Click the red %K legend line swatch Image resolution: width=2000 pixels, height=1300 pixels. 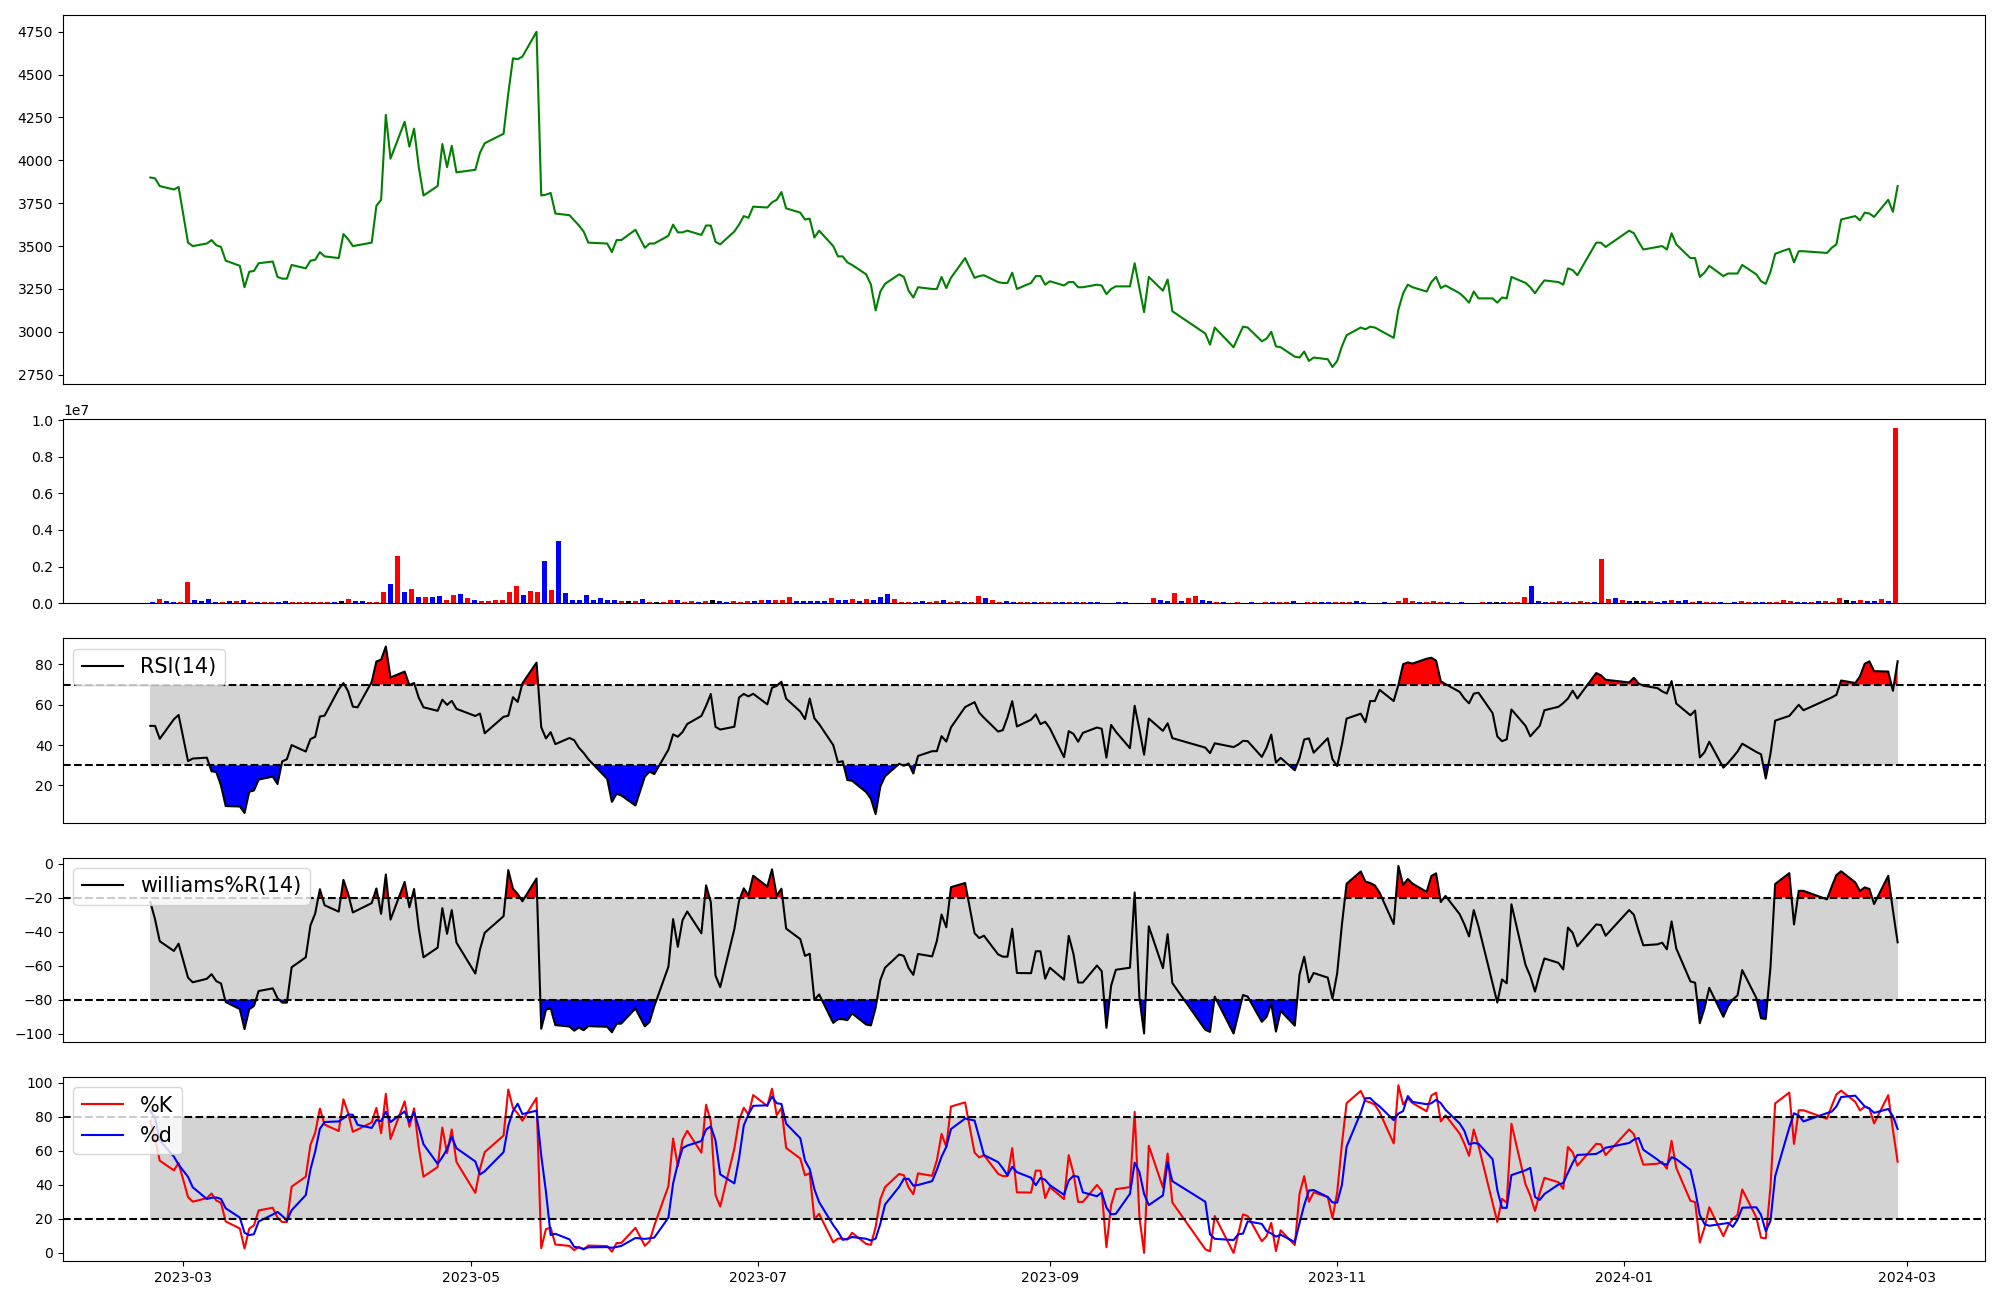103,1105
